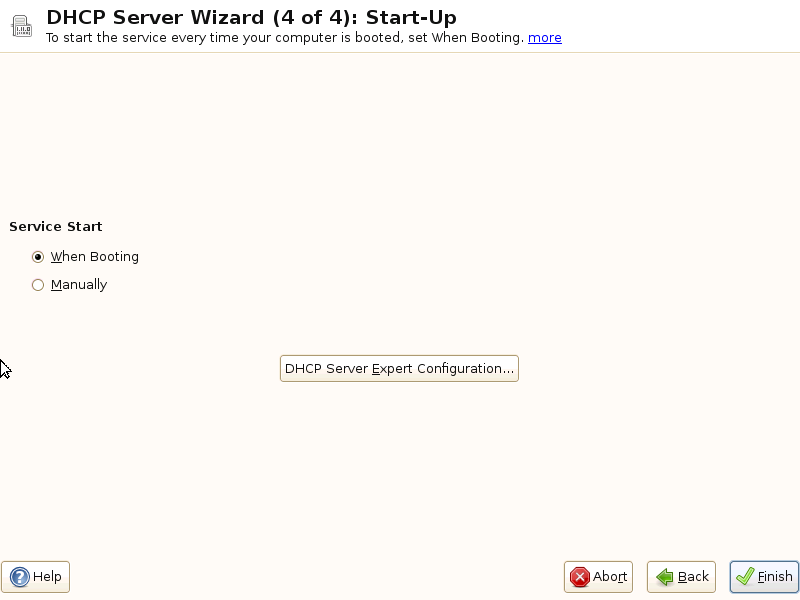Click the blue question mark Help icon
This screenshot has width=800, height=600.
[x=19, y=577]
